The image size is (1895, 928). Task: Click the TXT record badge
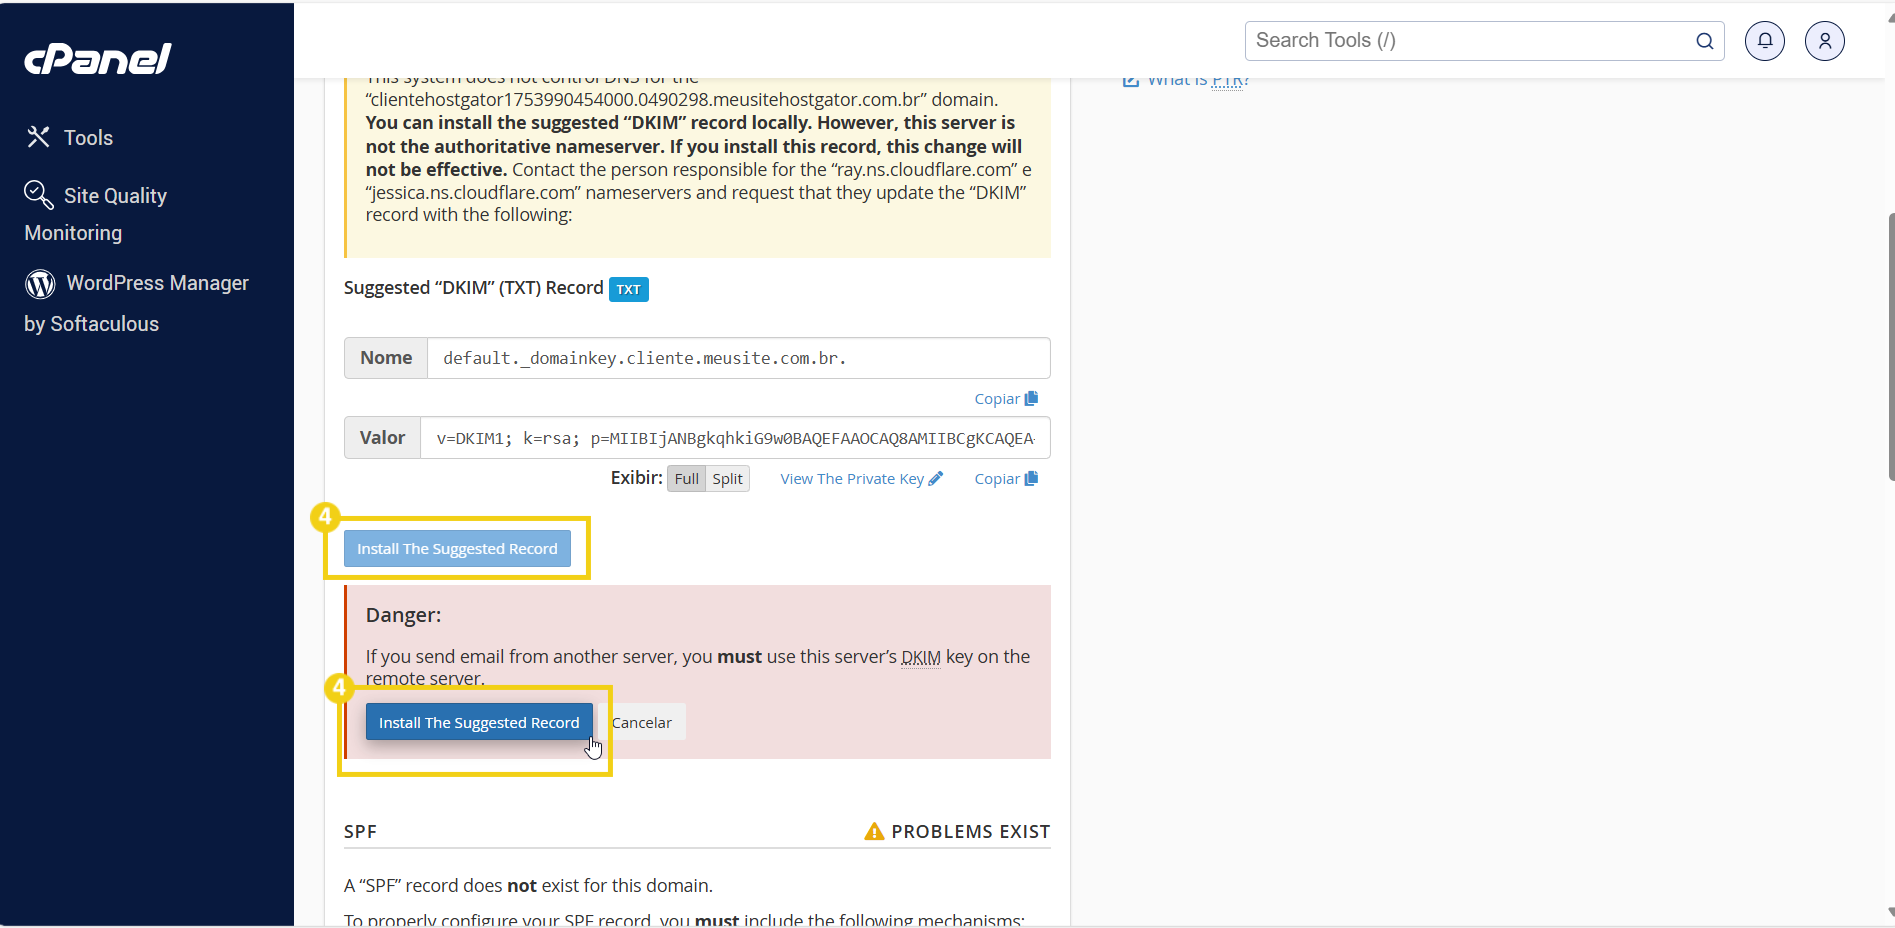629,289
